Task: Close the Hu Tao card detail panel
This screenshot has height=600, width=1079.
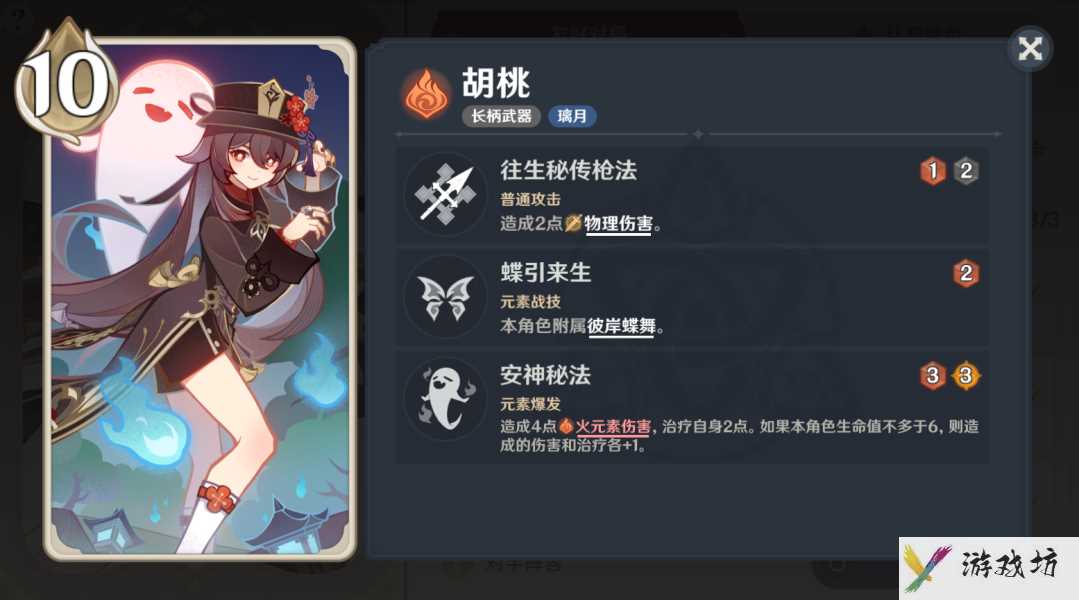Action: coord(1030,48)
